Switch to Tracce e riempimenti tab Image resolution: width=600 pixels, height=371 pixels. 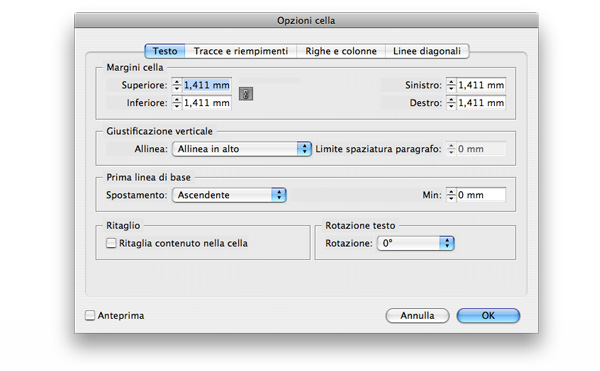[x=241, y=51]
